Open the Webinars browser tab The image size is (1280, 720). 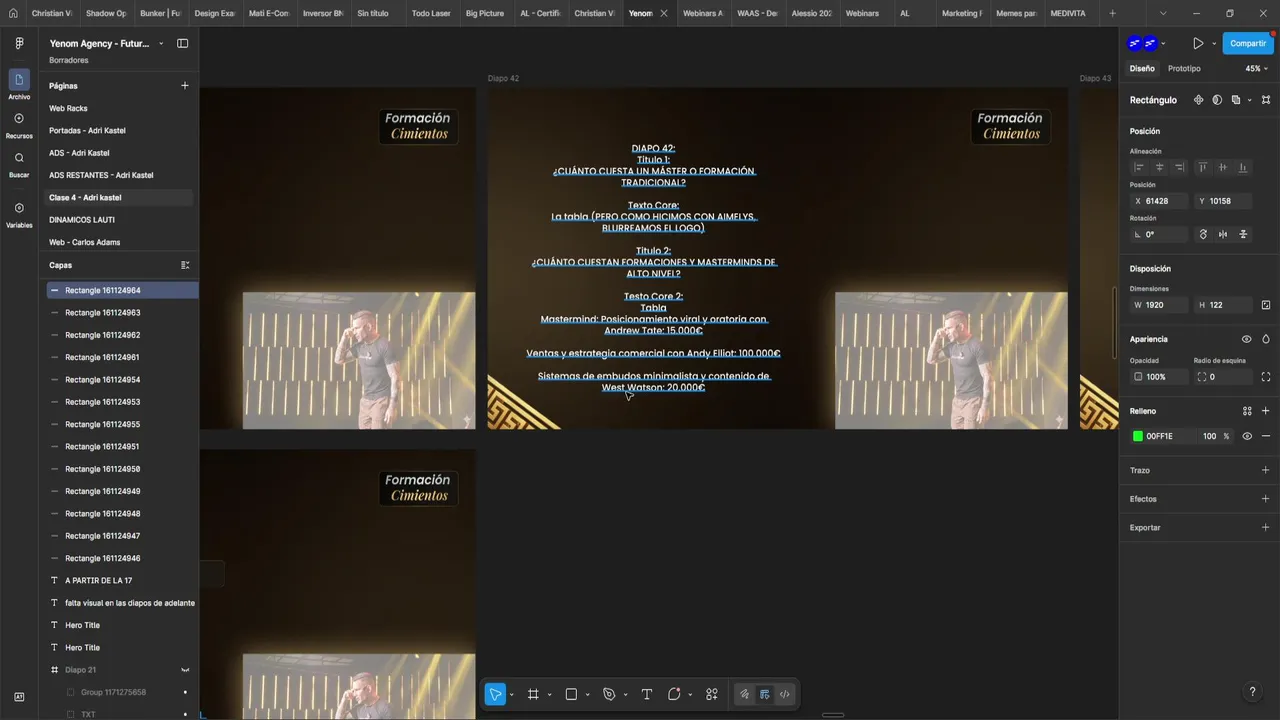click(x=861, y=13)
